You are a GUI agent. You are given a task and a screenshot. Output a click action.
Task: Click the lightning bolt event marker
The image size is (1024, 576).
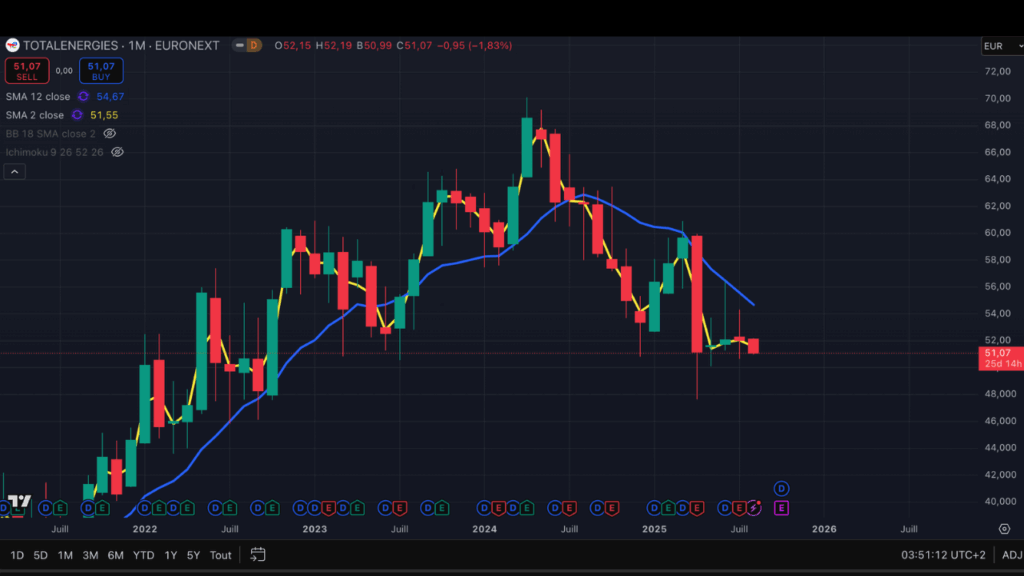click(754, 508)
